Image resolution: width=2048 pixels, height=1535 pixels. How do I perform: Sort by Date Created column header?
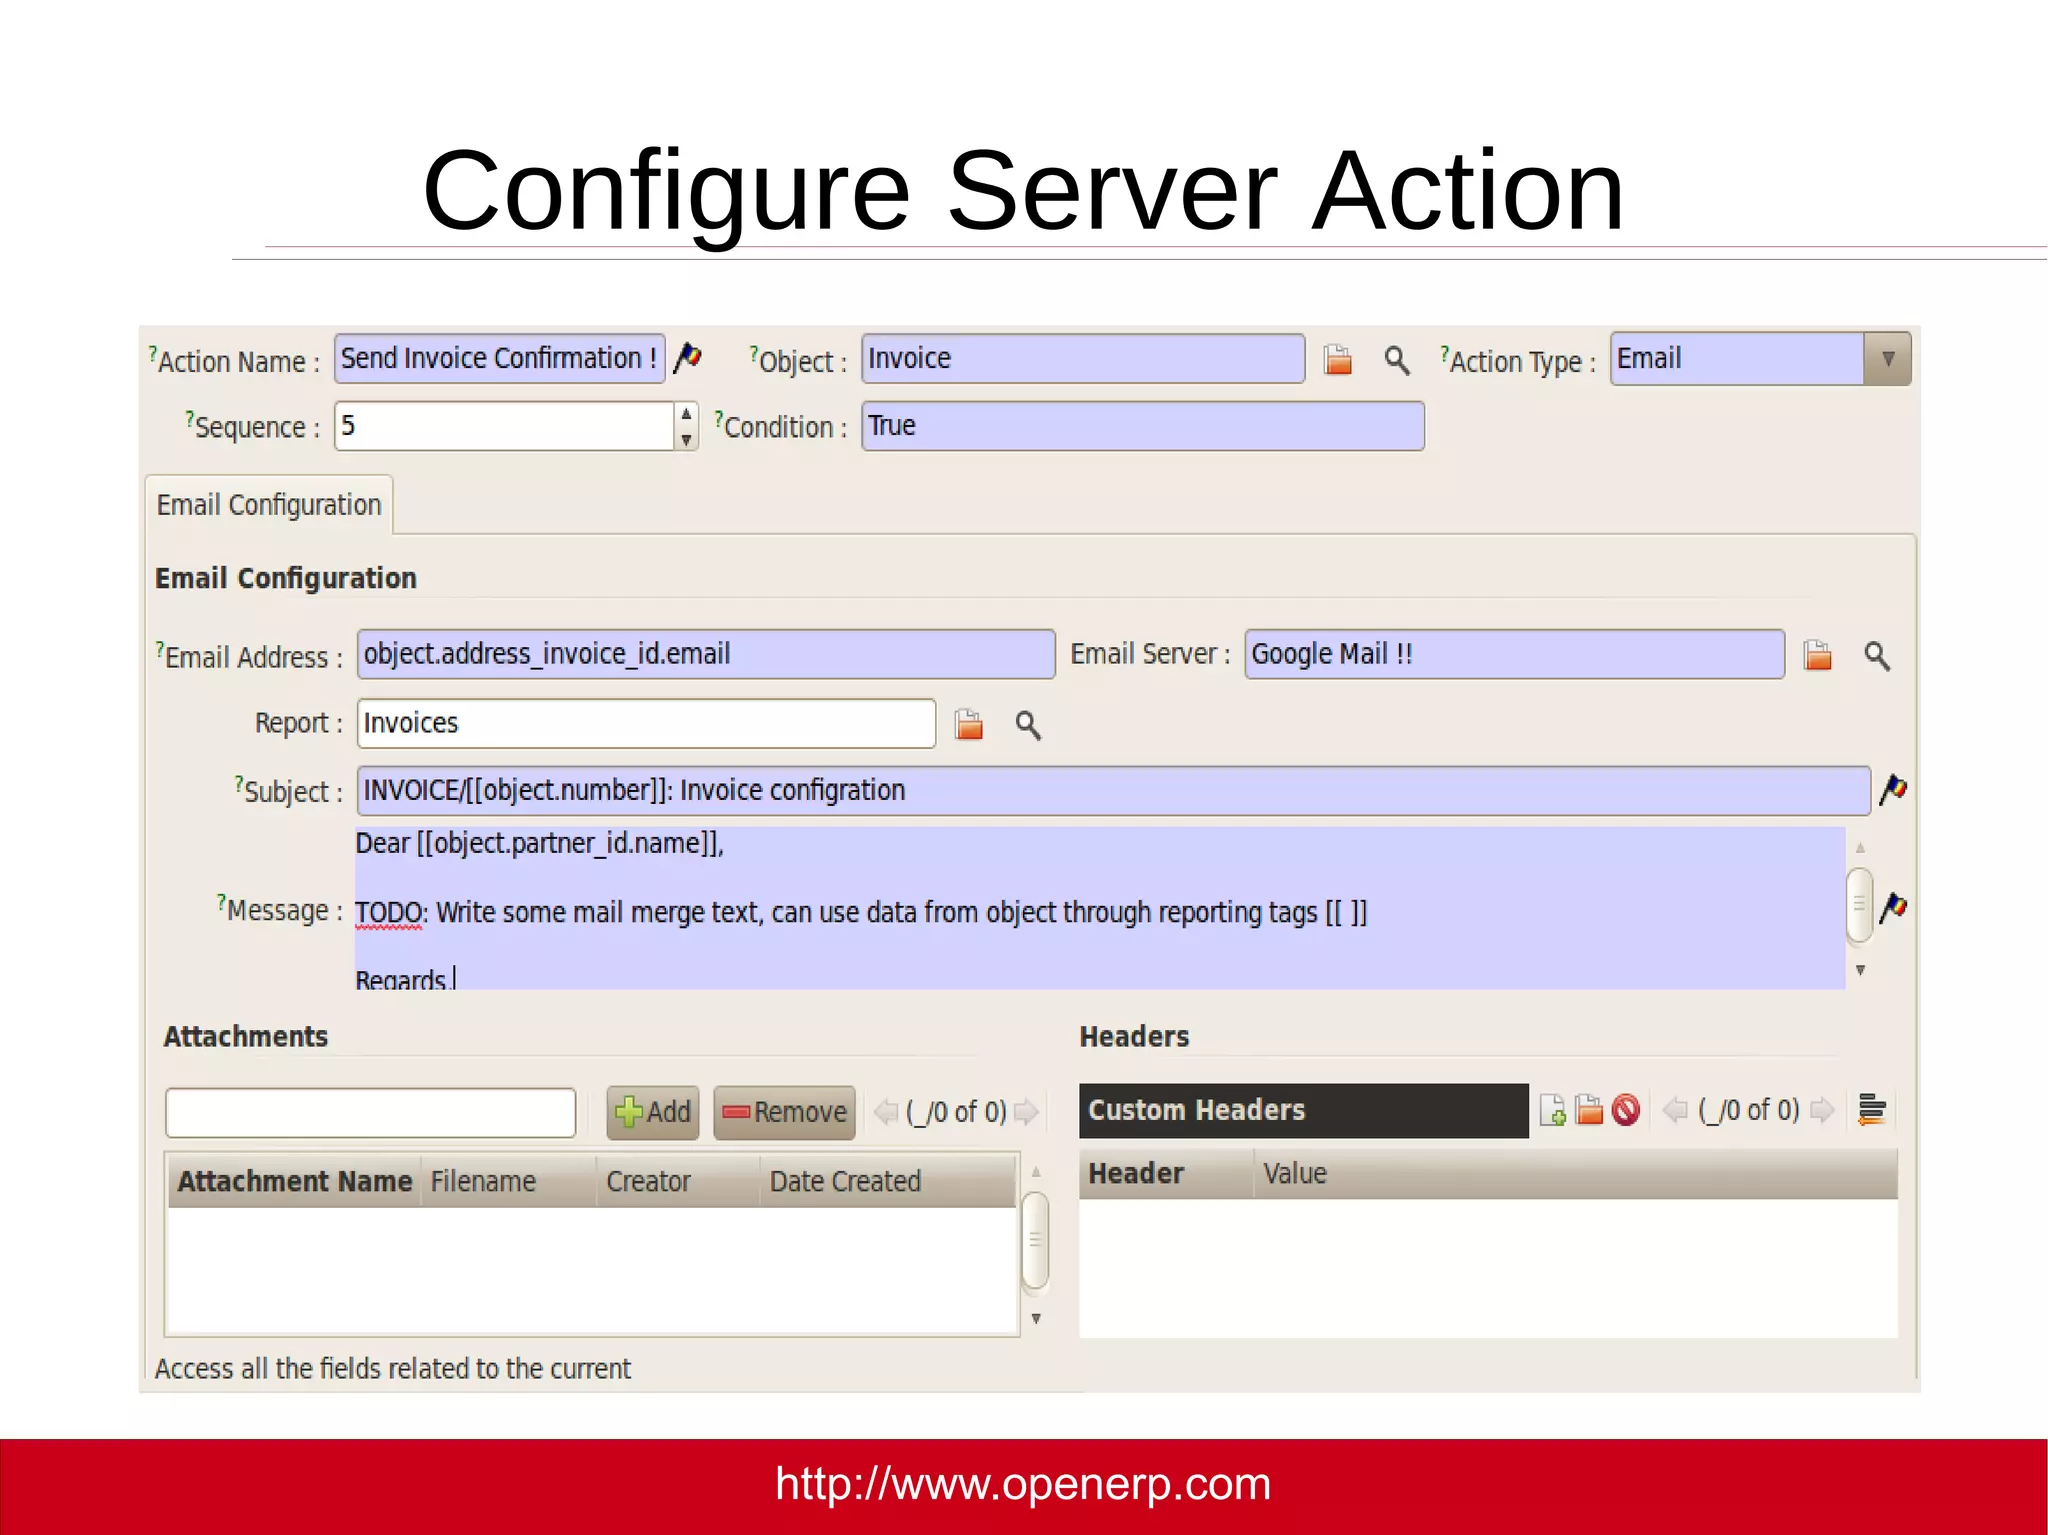click(x=887, y=1181)
